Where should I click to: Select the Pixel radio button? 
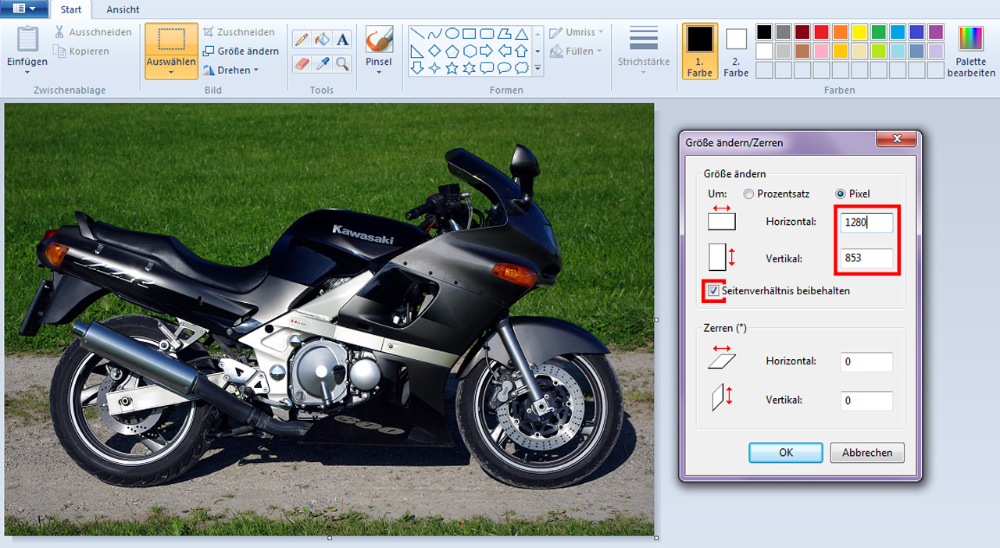coord(840,193)
